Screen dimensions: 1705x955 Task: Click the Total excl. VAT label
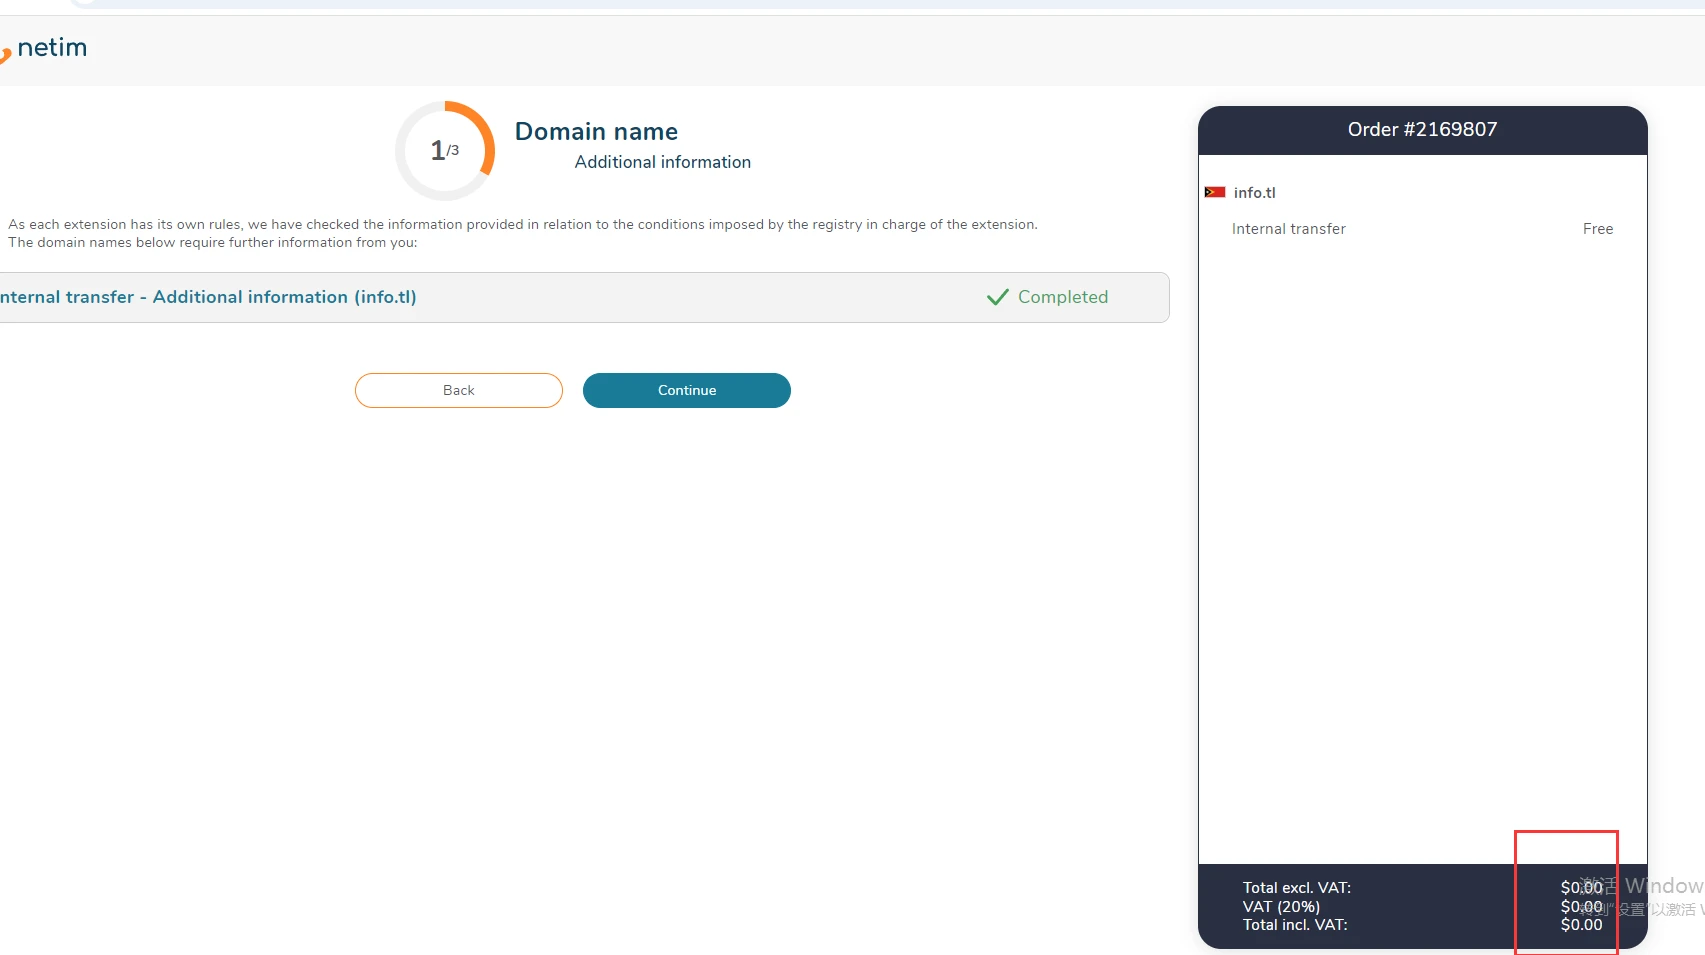coord(1296,888)
